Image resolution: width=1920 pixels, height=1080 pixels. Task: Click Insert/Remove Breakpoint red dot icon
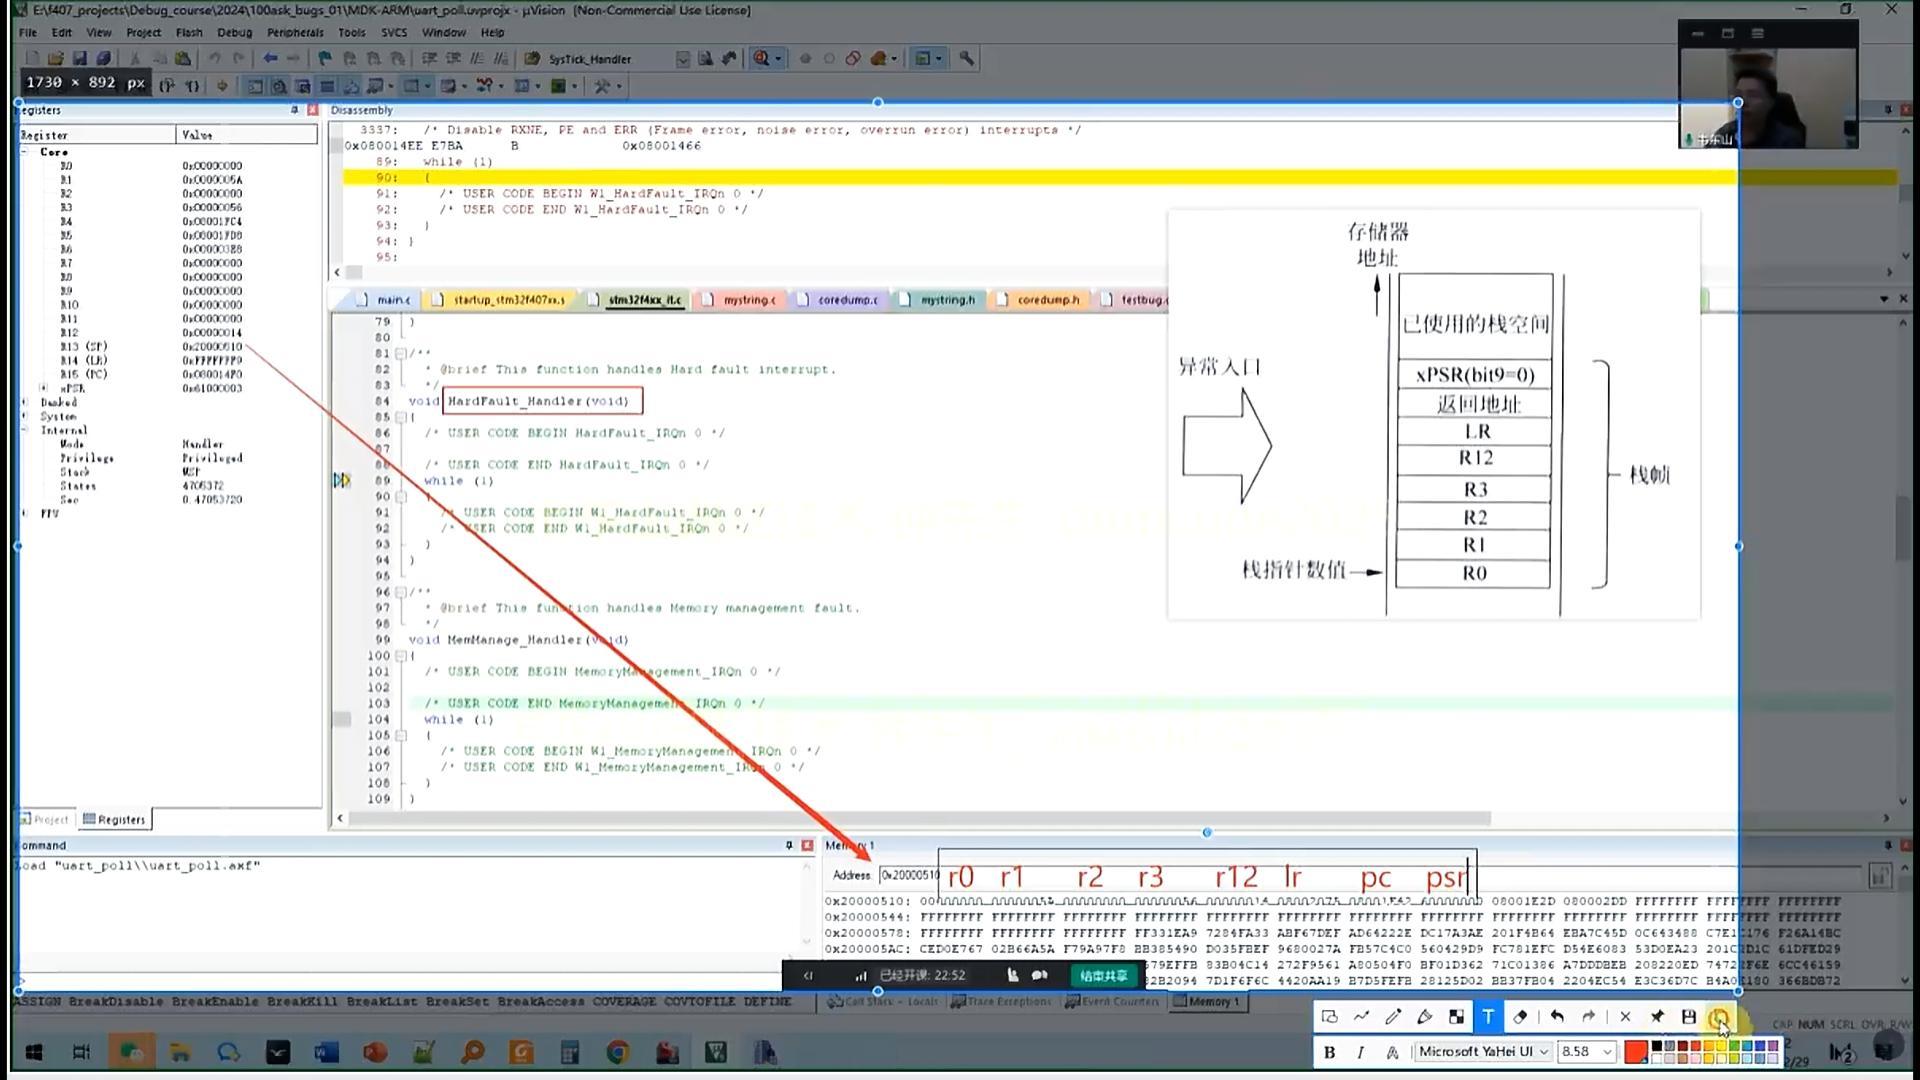(x=805, y=58)
